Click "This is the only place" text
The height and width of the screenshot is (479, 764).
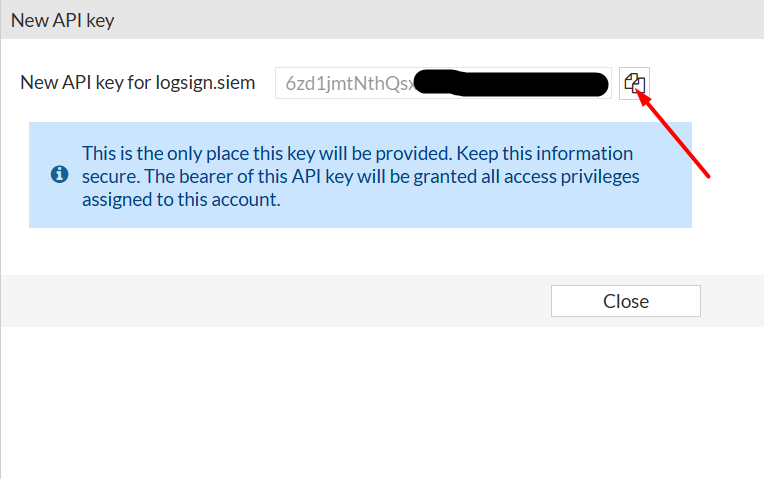pos(165,153)
